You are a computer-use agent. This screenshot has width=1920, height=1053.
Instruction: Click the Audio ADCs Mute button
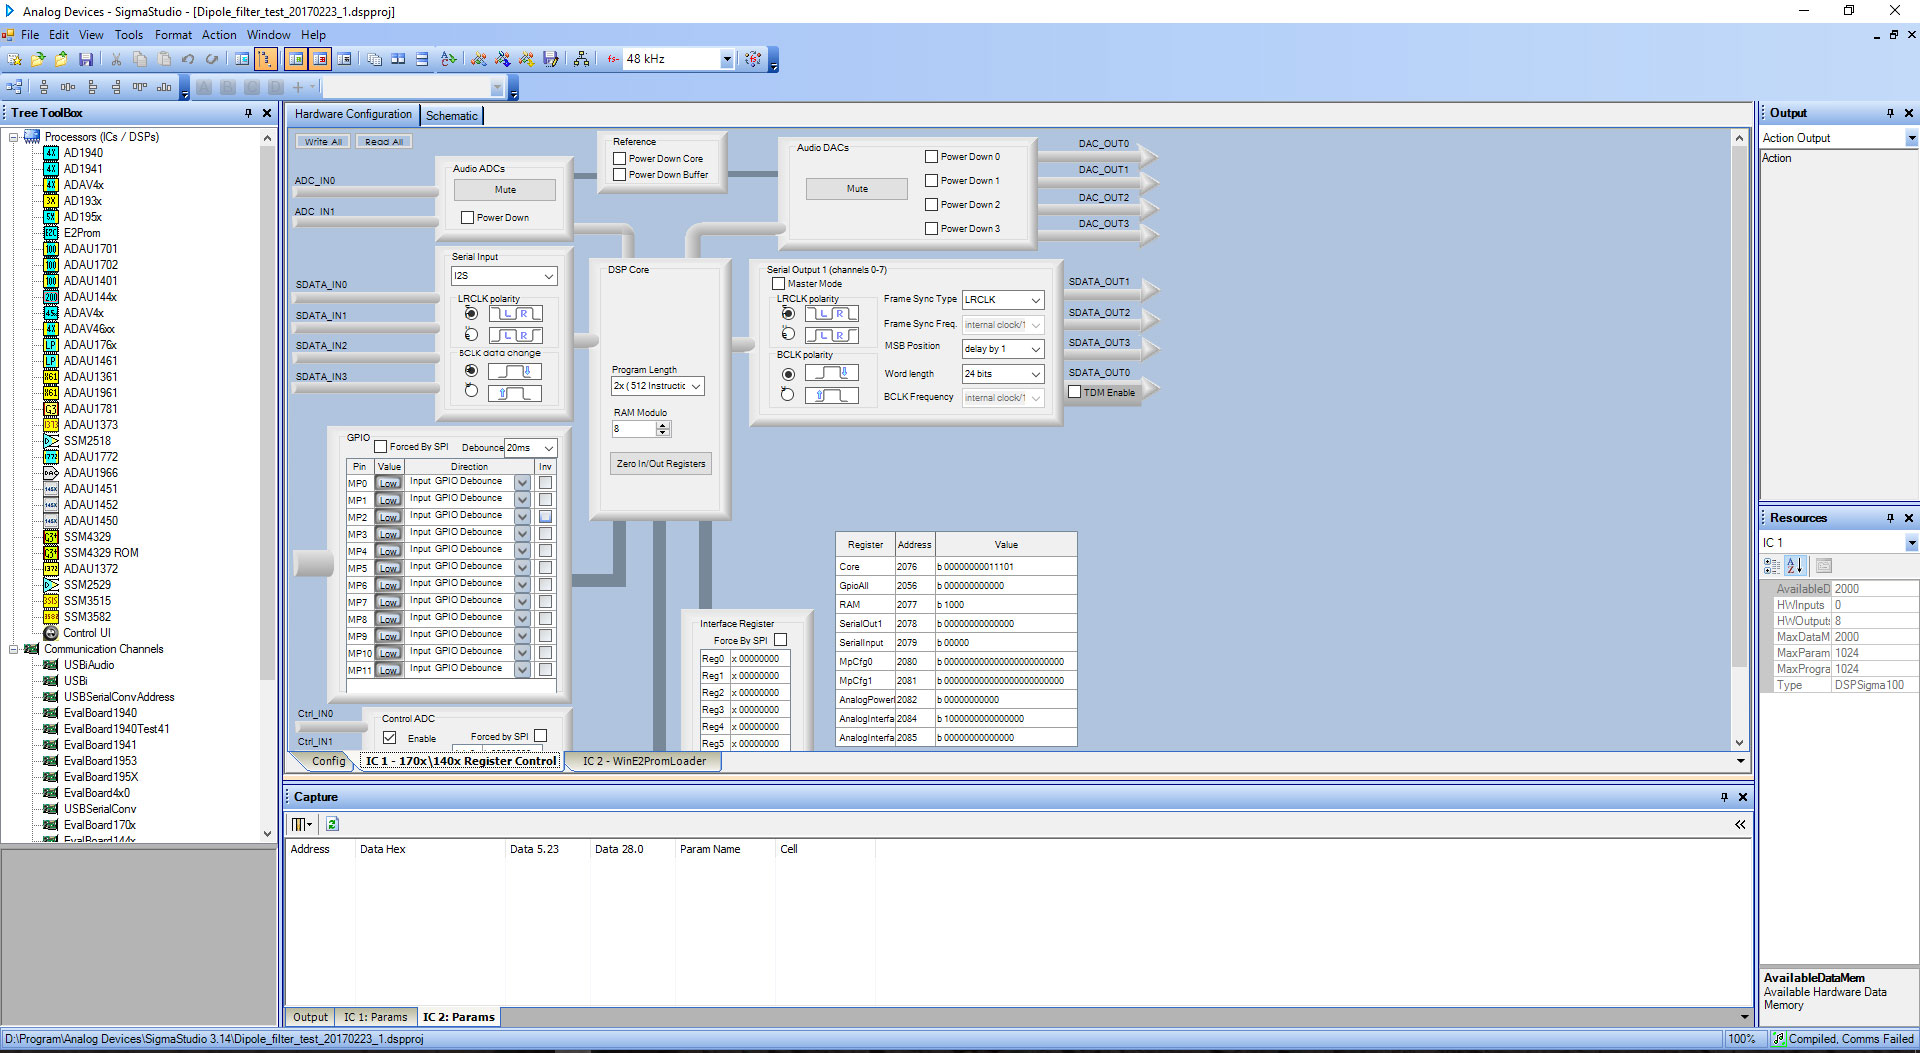tap(505, 190)
